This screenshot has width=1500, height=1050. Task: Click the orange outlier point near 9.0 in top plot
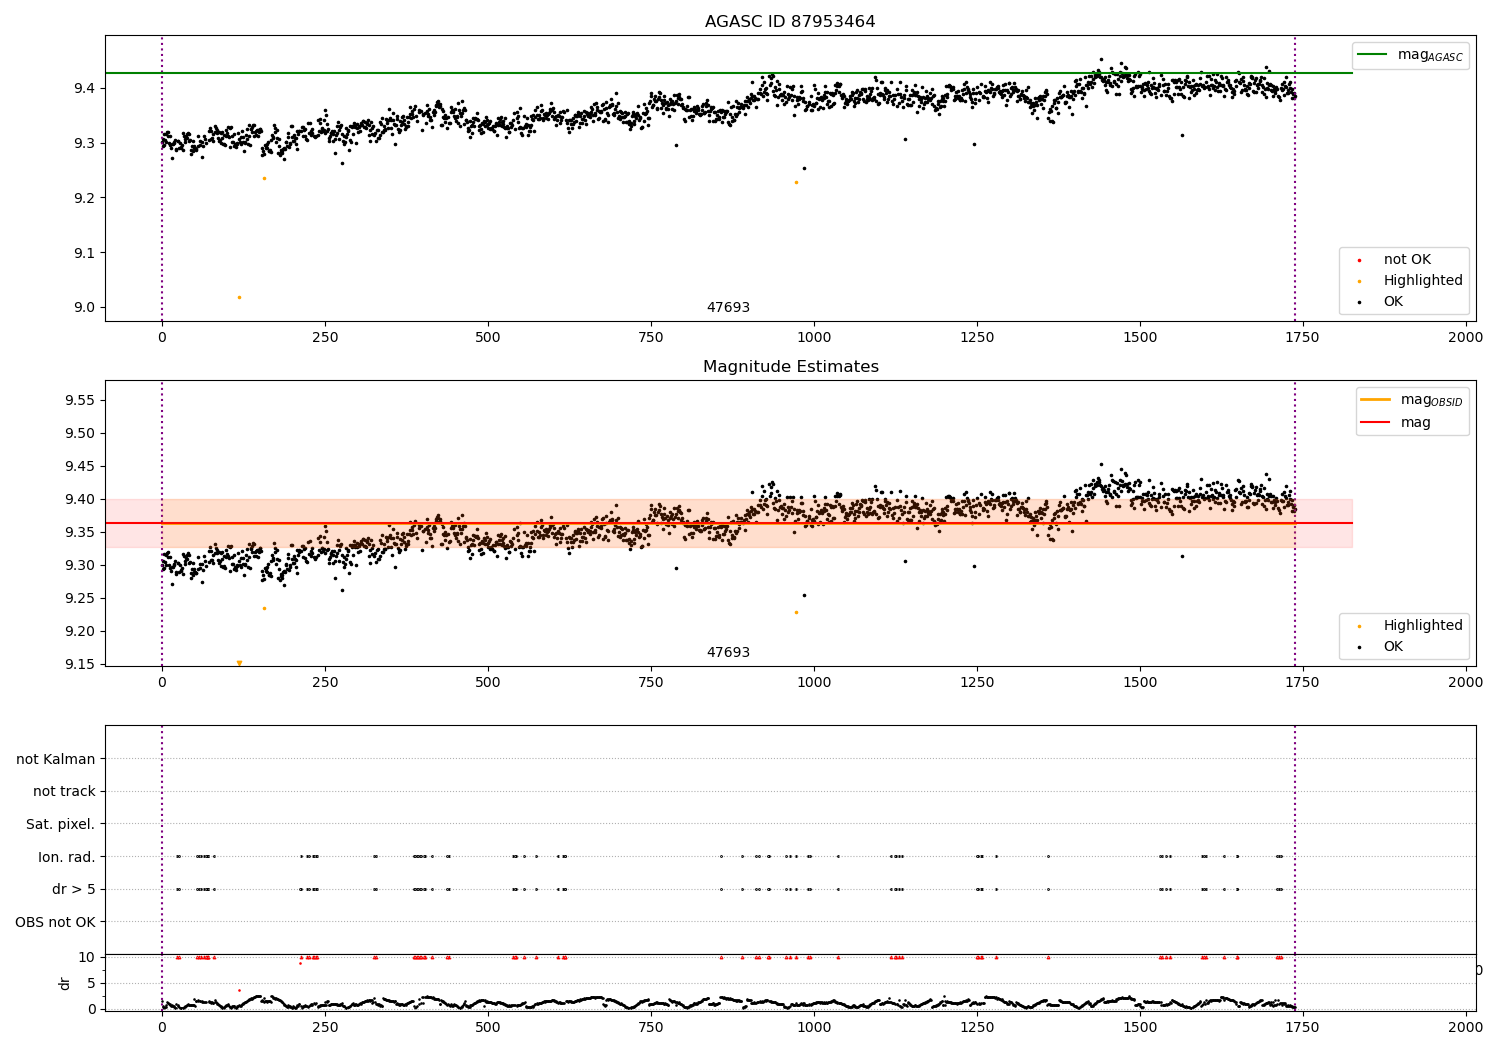click(x=239, y=297)
